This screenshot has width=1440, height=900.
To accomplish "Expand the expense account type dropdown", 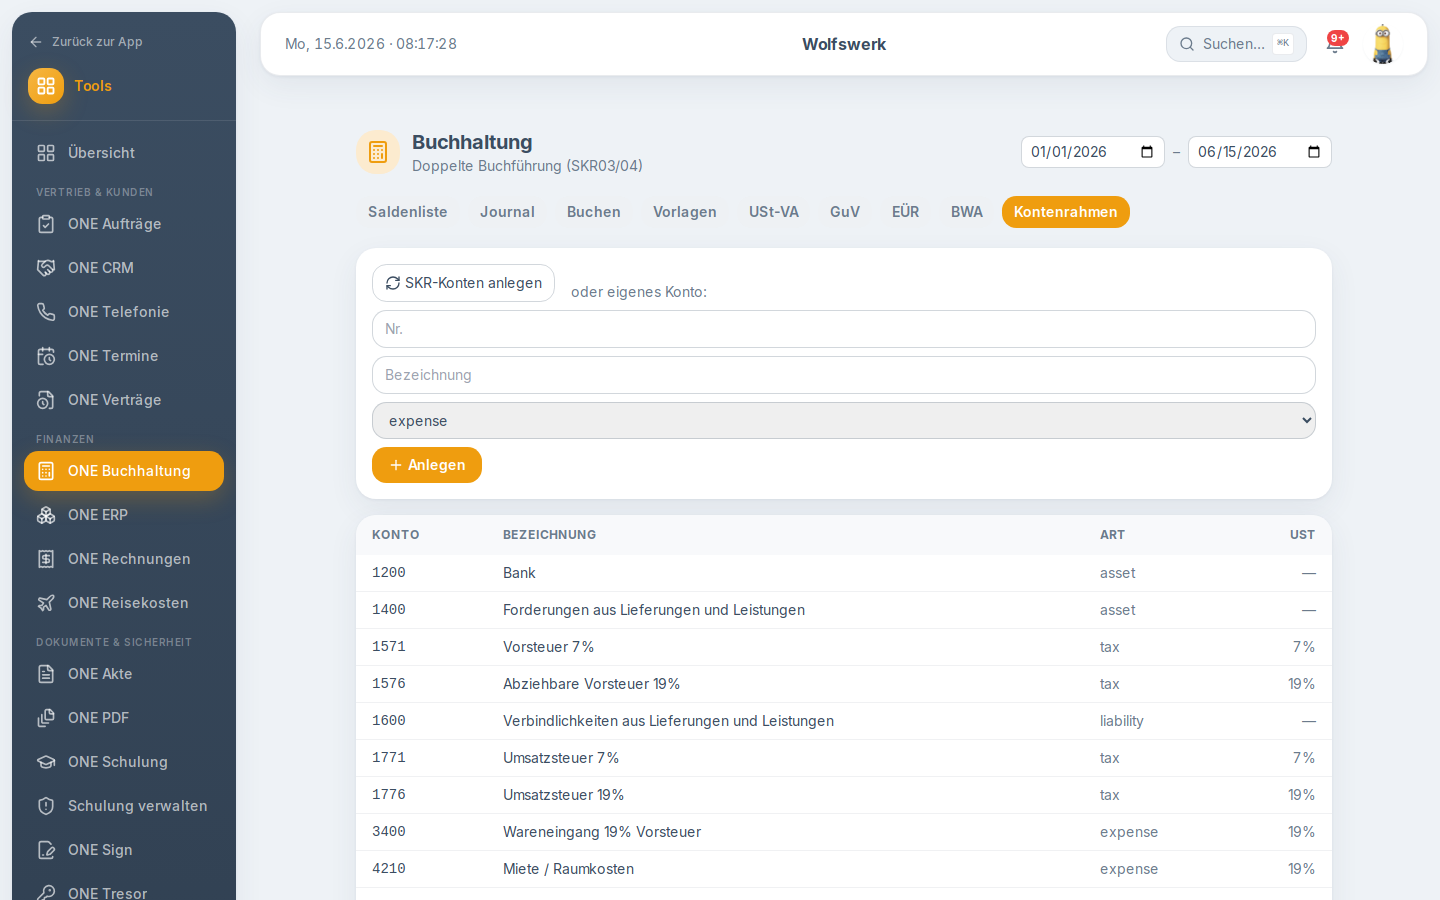I will 844,421.
